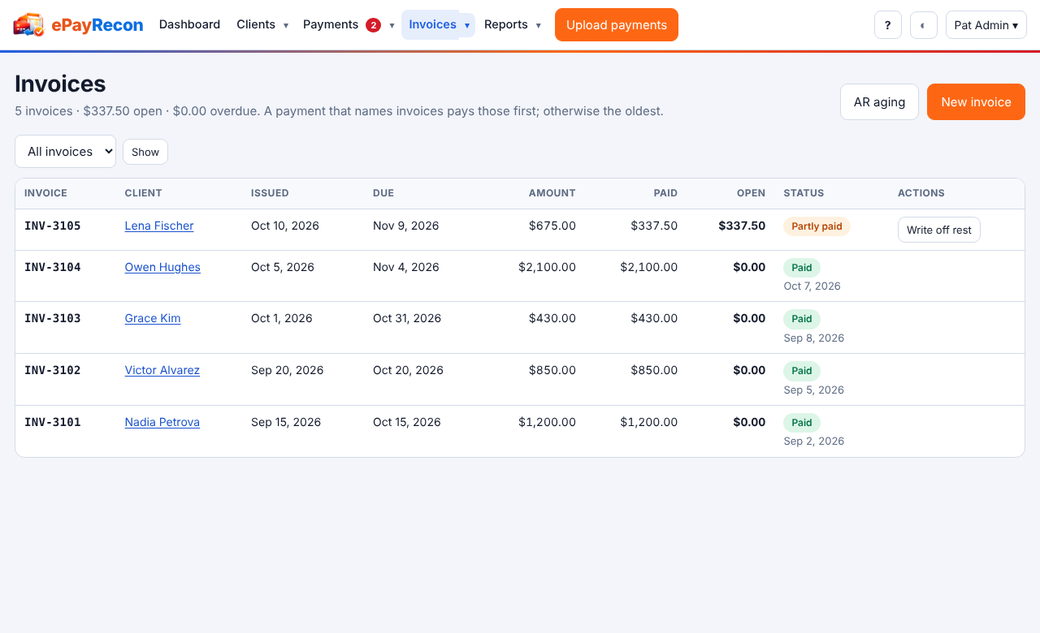This screenshot has height=633, width=1040.
Task: Go to the Dashboard page
Action: [x=190, y=25]
